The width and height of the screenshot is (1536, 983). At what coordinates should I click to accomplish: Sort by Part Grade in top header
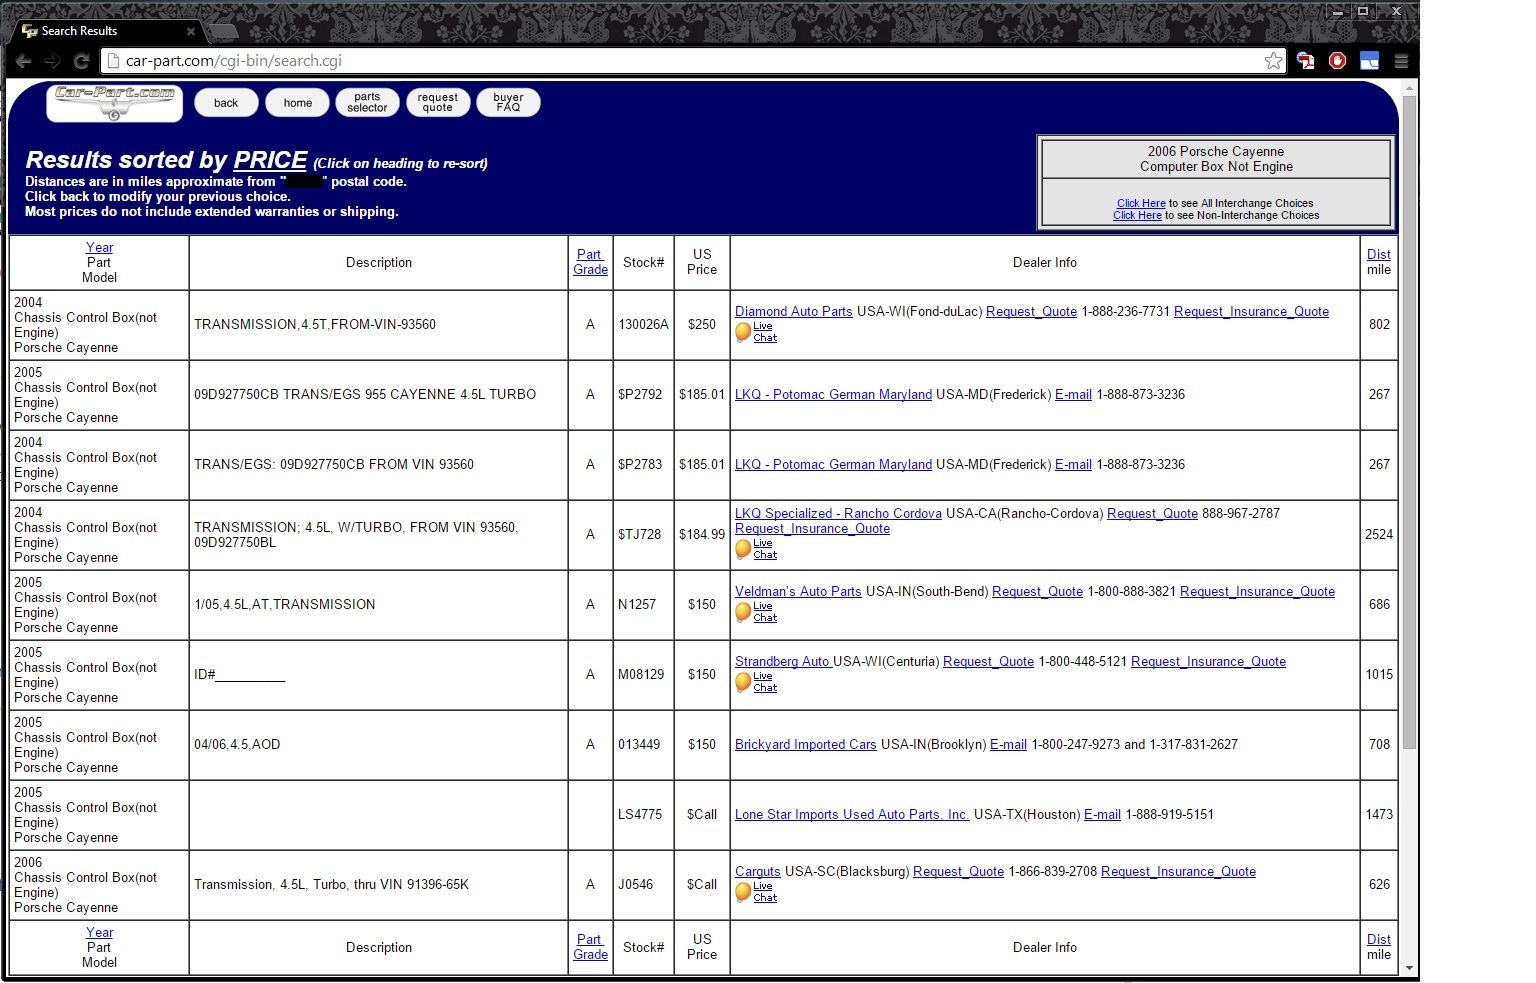(590, 262)
